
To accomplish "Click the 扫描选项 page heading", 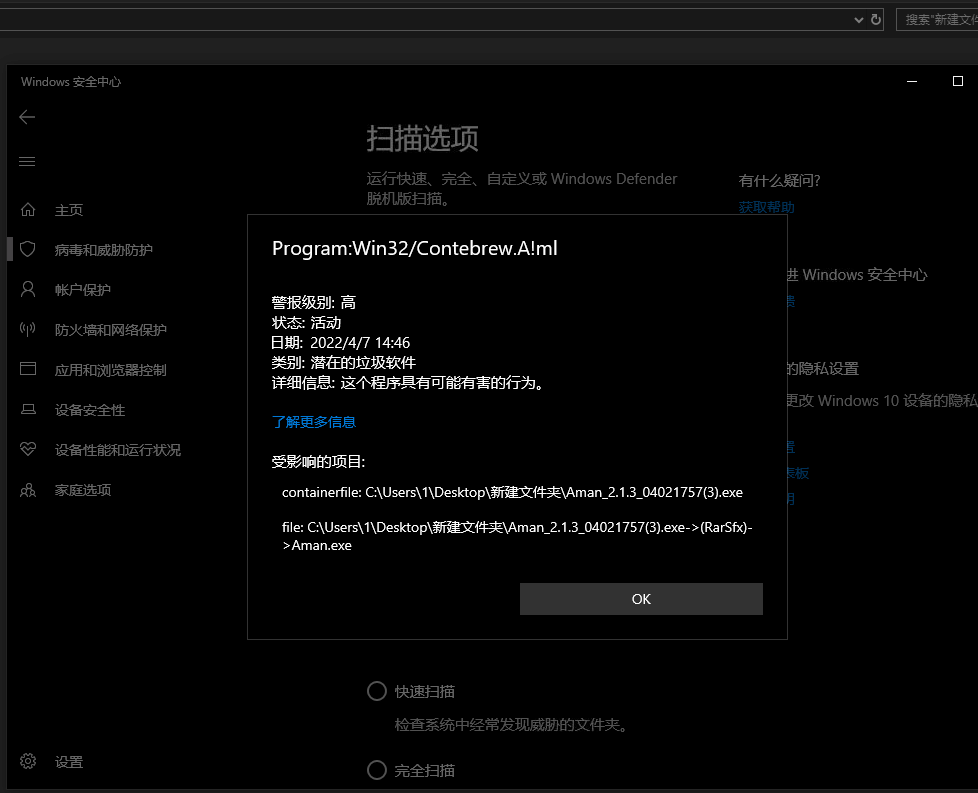I will pyautogui.click(x=422, y=139).
